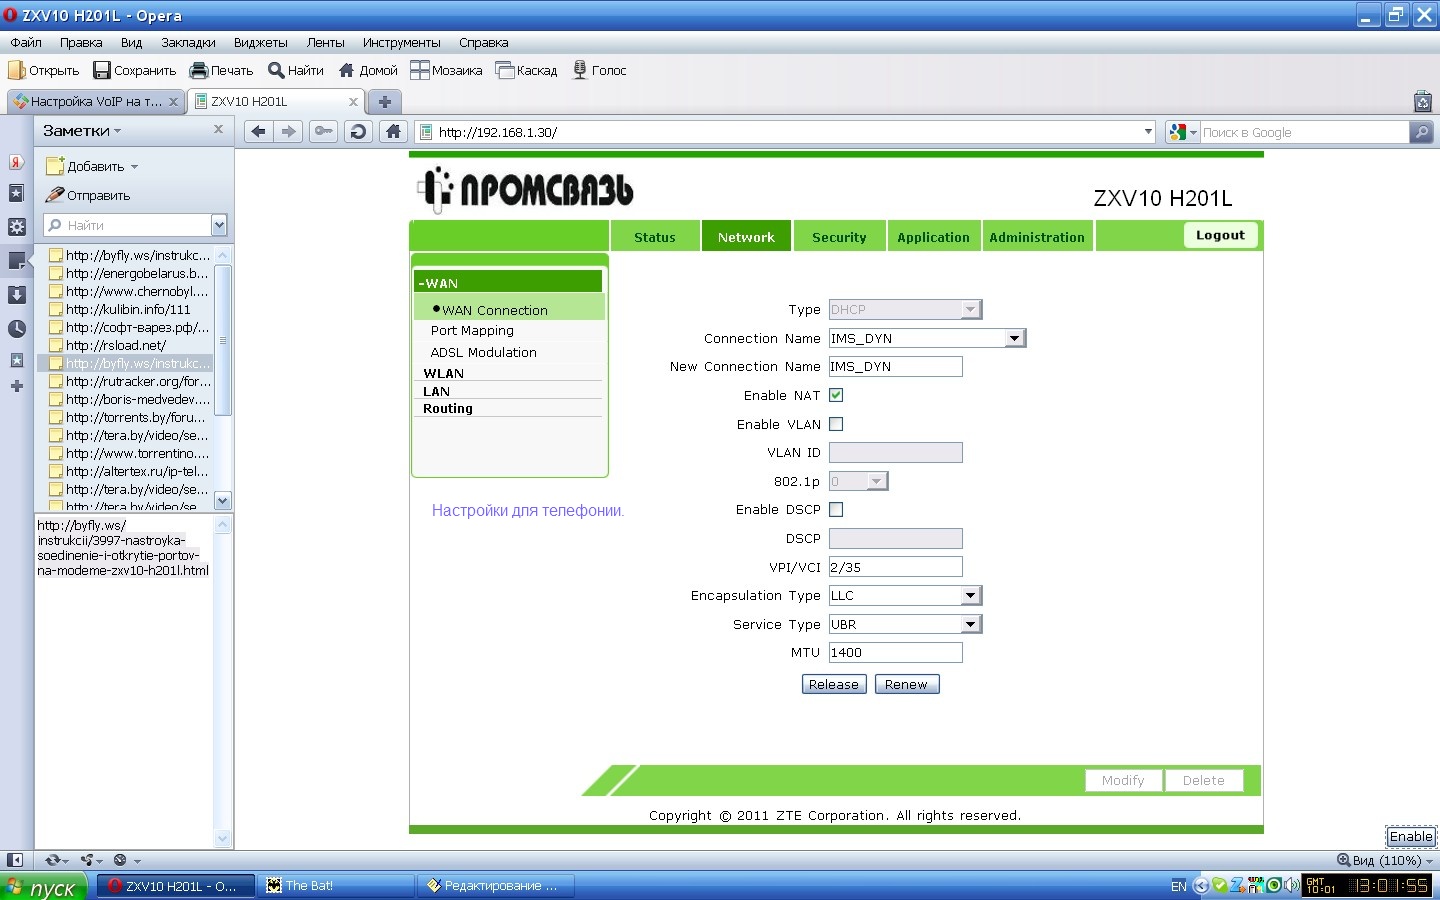This screenshot has height=900, width=1440.
Task: Open the Yandex panel in the sidebar
Action: click(16, 162)
